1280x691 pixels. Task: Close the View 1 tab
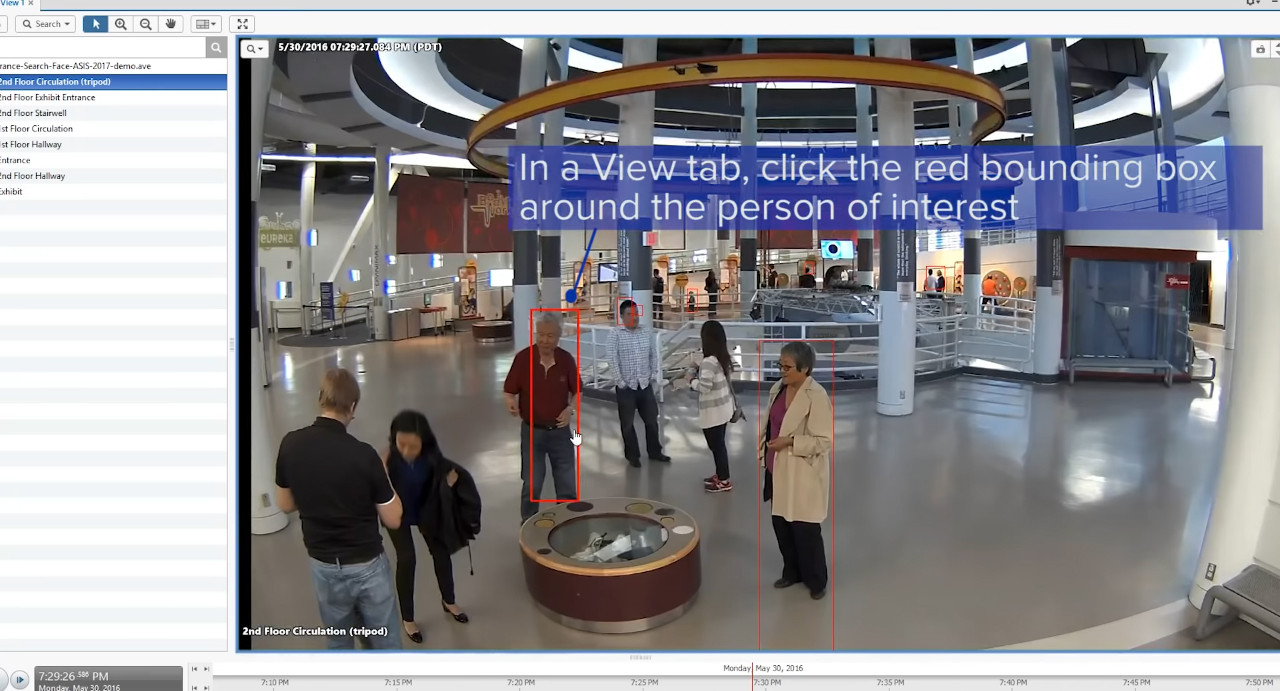(31, 3)
